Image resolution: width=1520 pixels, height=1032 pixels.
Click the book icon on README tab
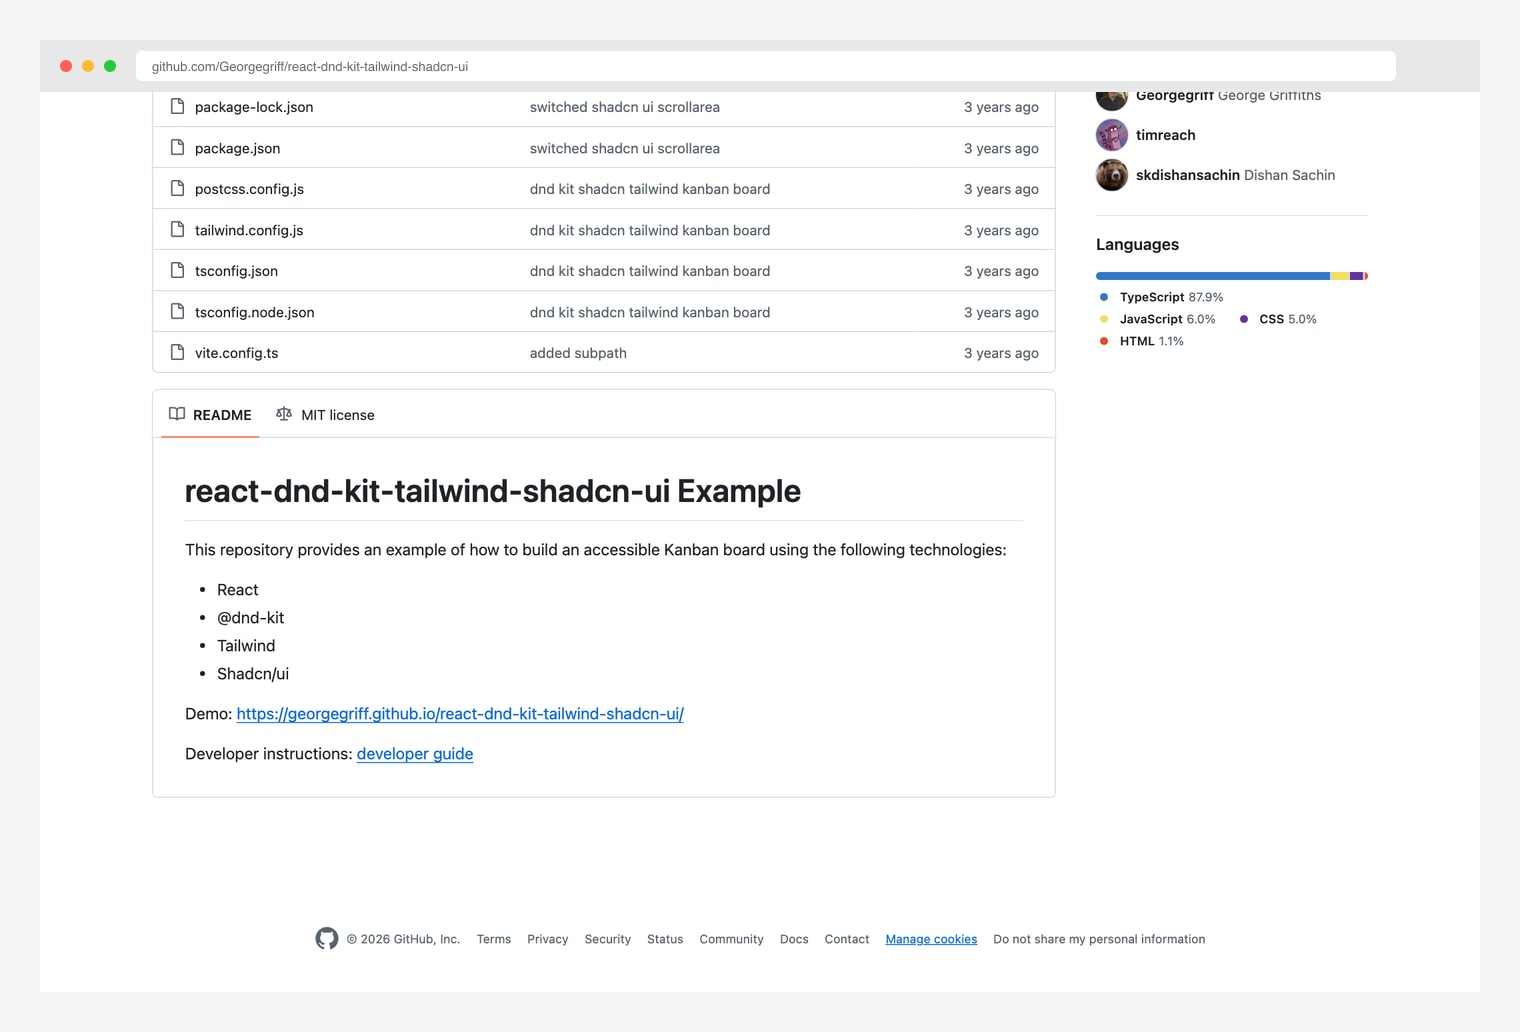(x=177, y=414)
